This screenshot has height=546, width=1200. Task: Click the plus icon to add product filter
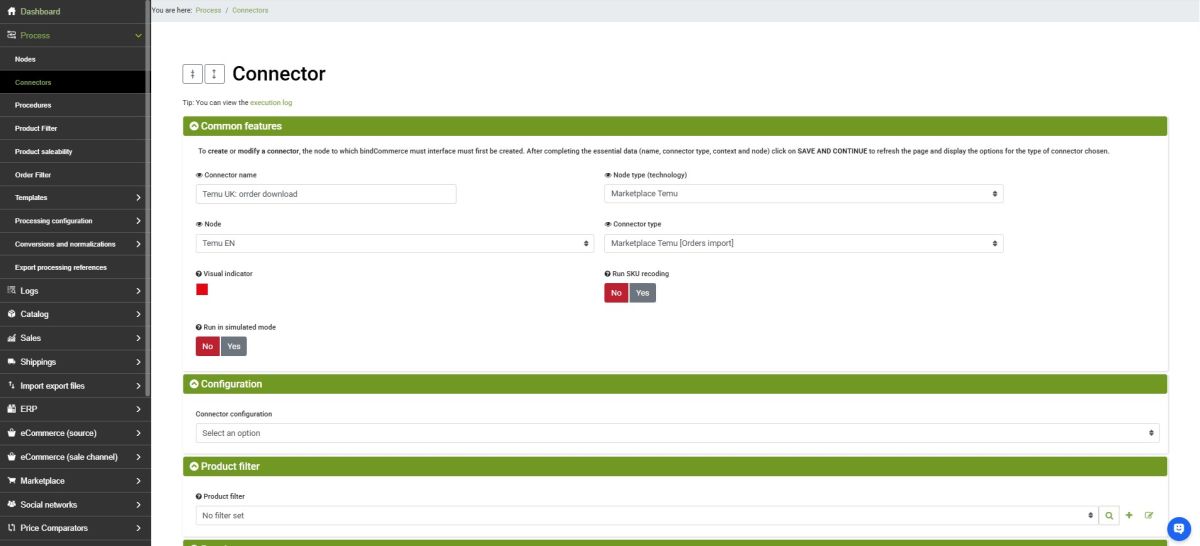[1129, 516]
